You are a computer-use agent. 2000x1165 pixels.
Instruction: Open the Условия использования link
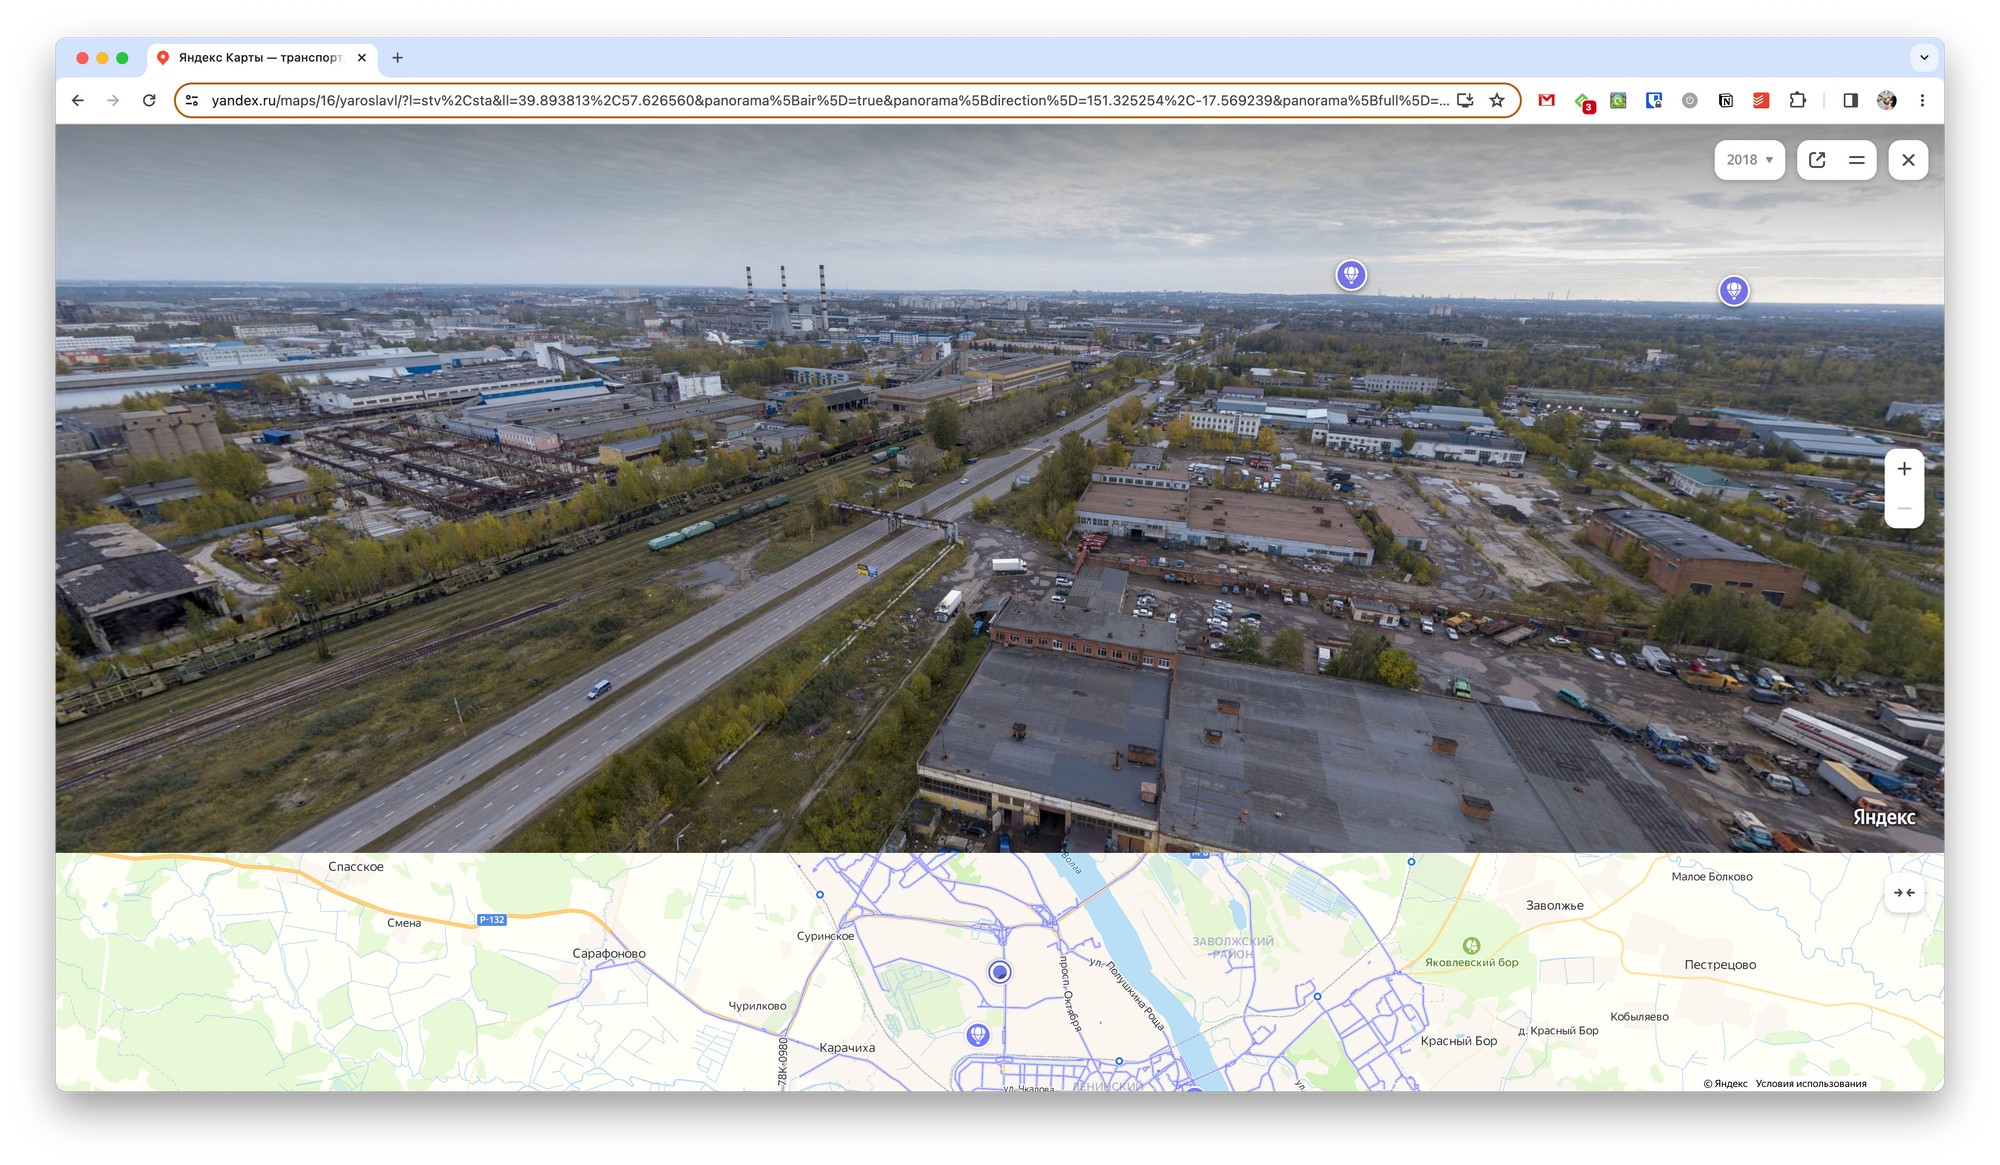point(1811,1083)
